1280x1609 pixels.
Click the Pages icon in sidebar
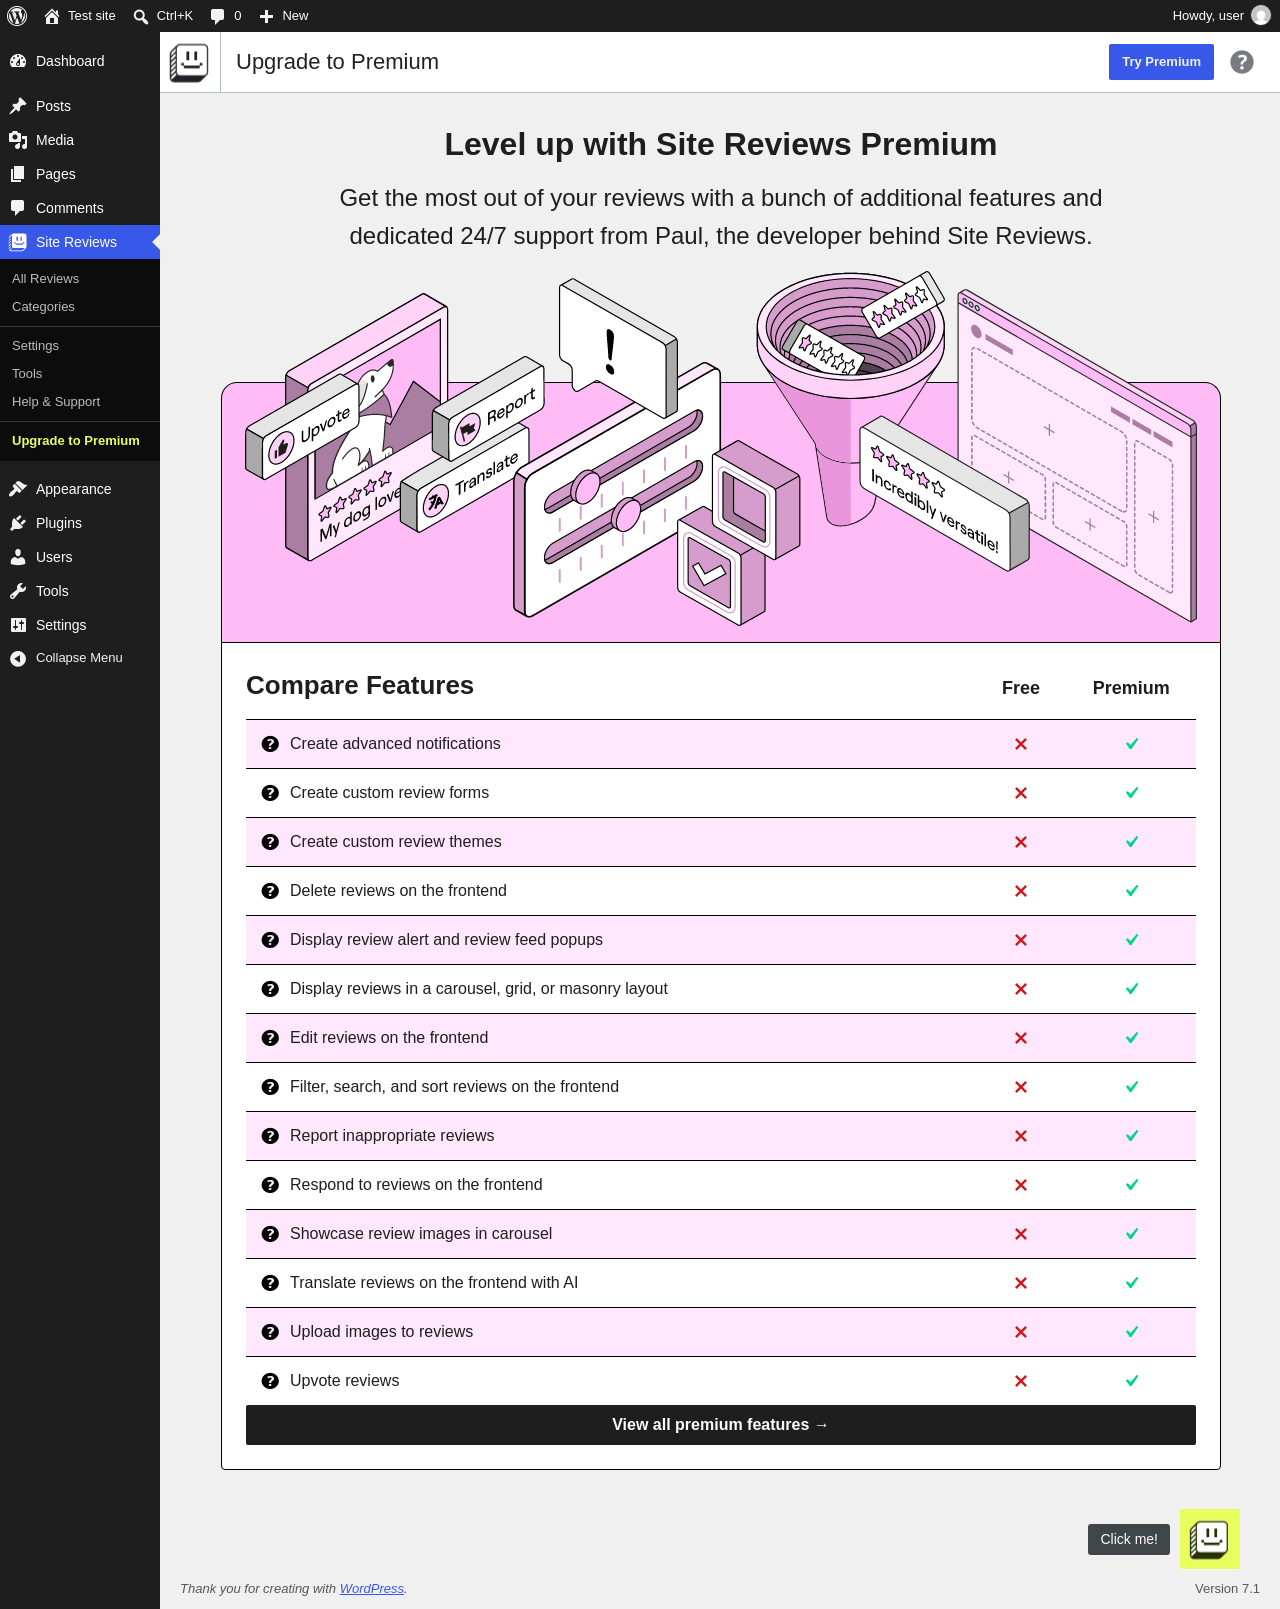[x=18, y=174]
